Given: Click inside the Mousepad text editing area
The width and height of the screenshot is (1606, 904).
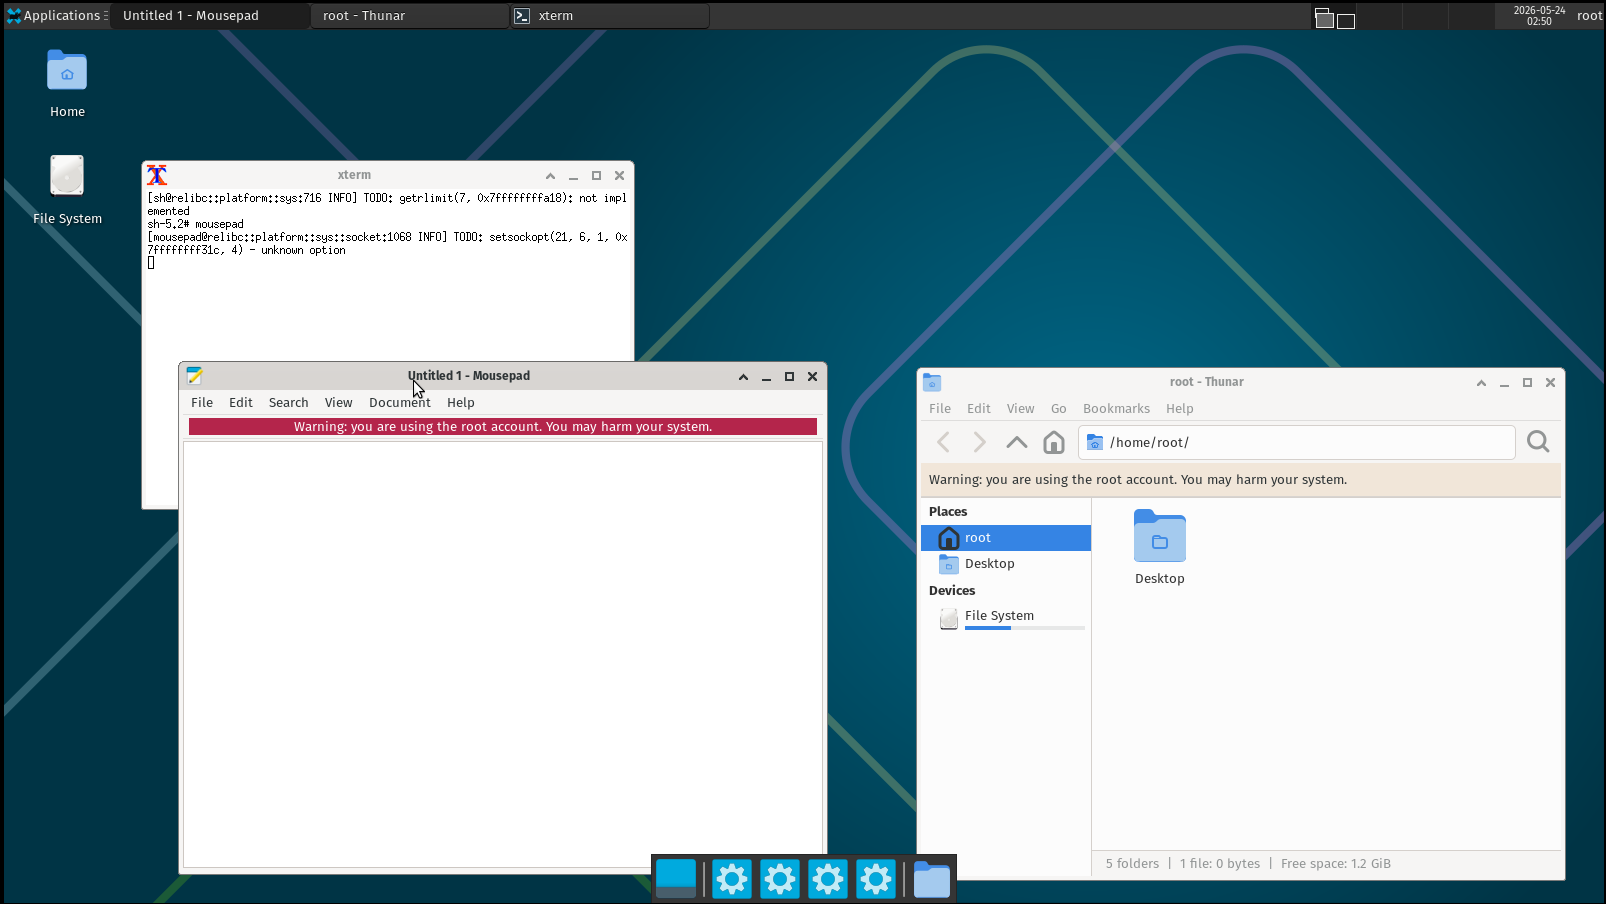Looking at the screenshot, I should pyautogui.click(x=503, y=654).
